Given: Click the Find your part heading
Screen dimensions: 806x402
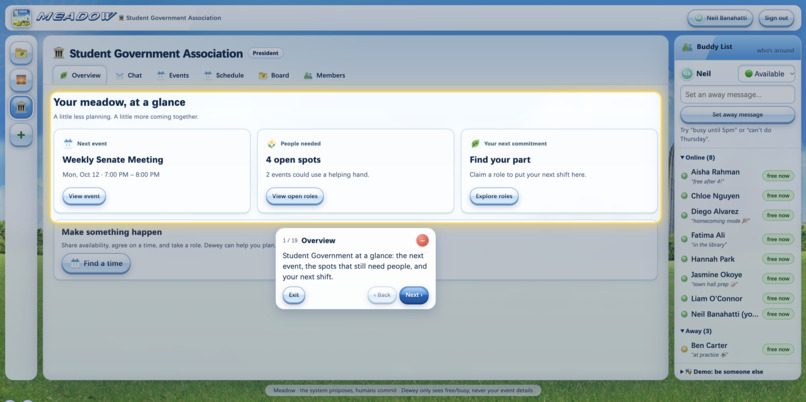Looking at the screenshot, I should [x=500, y=160].
